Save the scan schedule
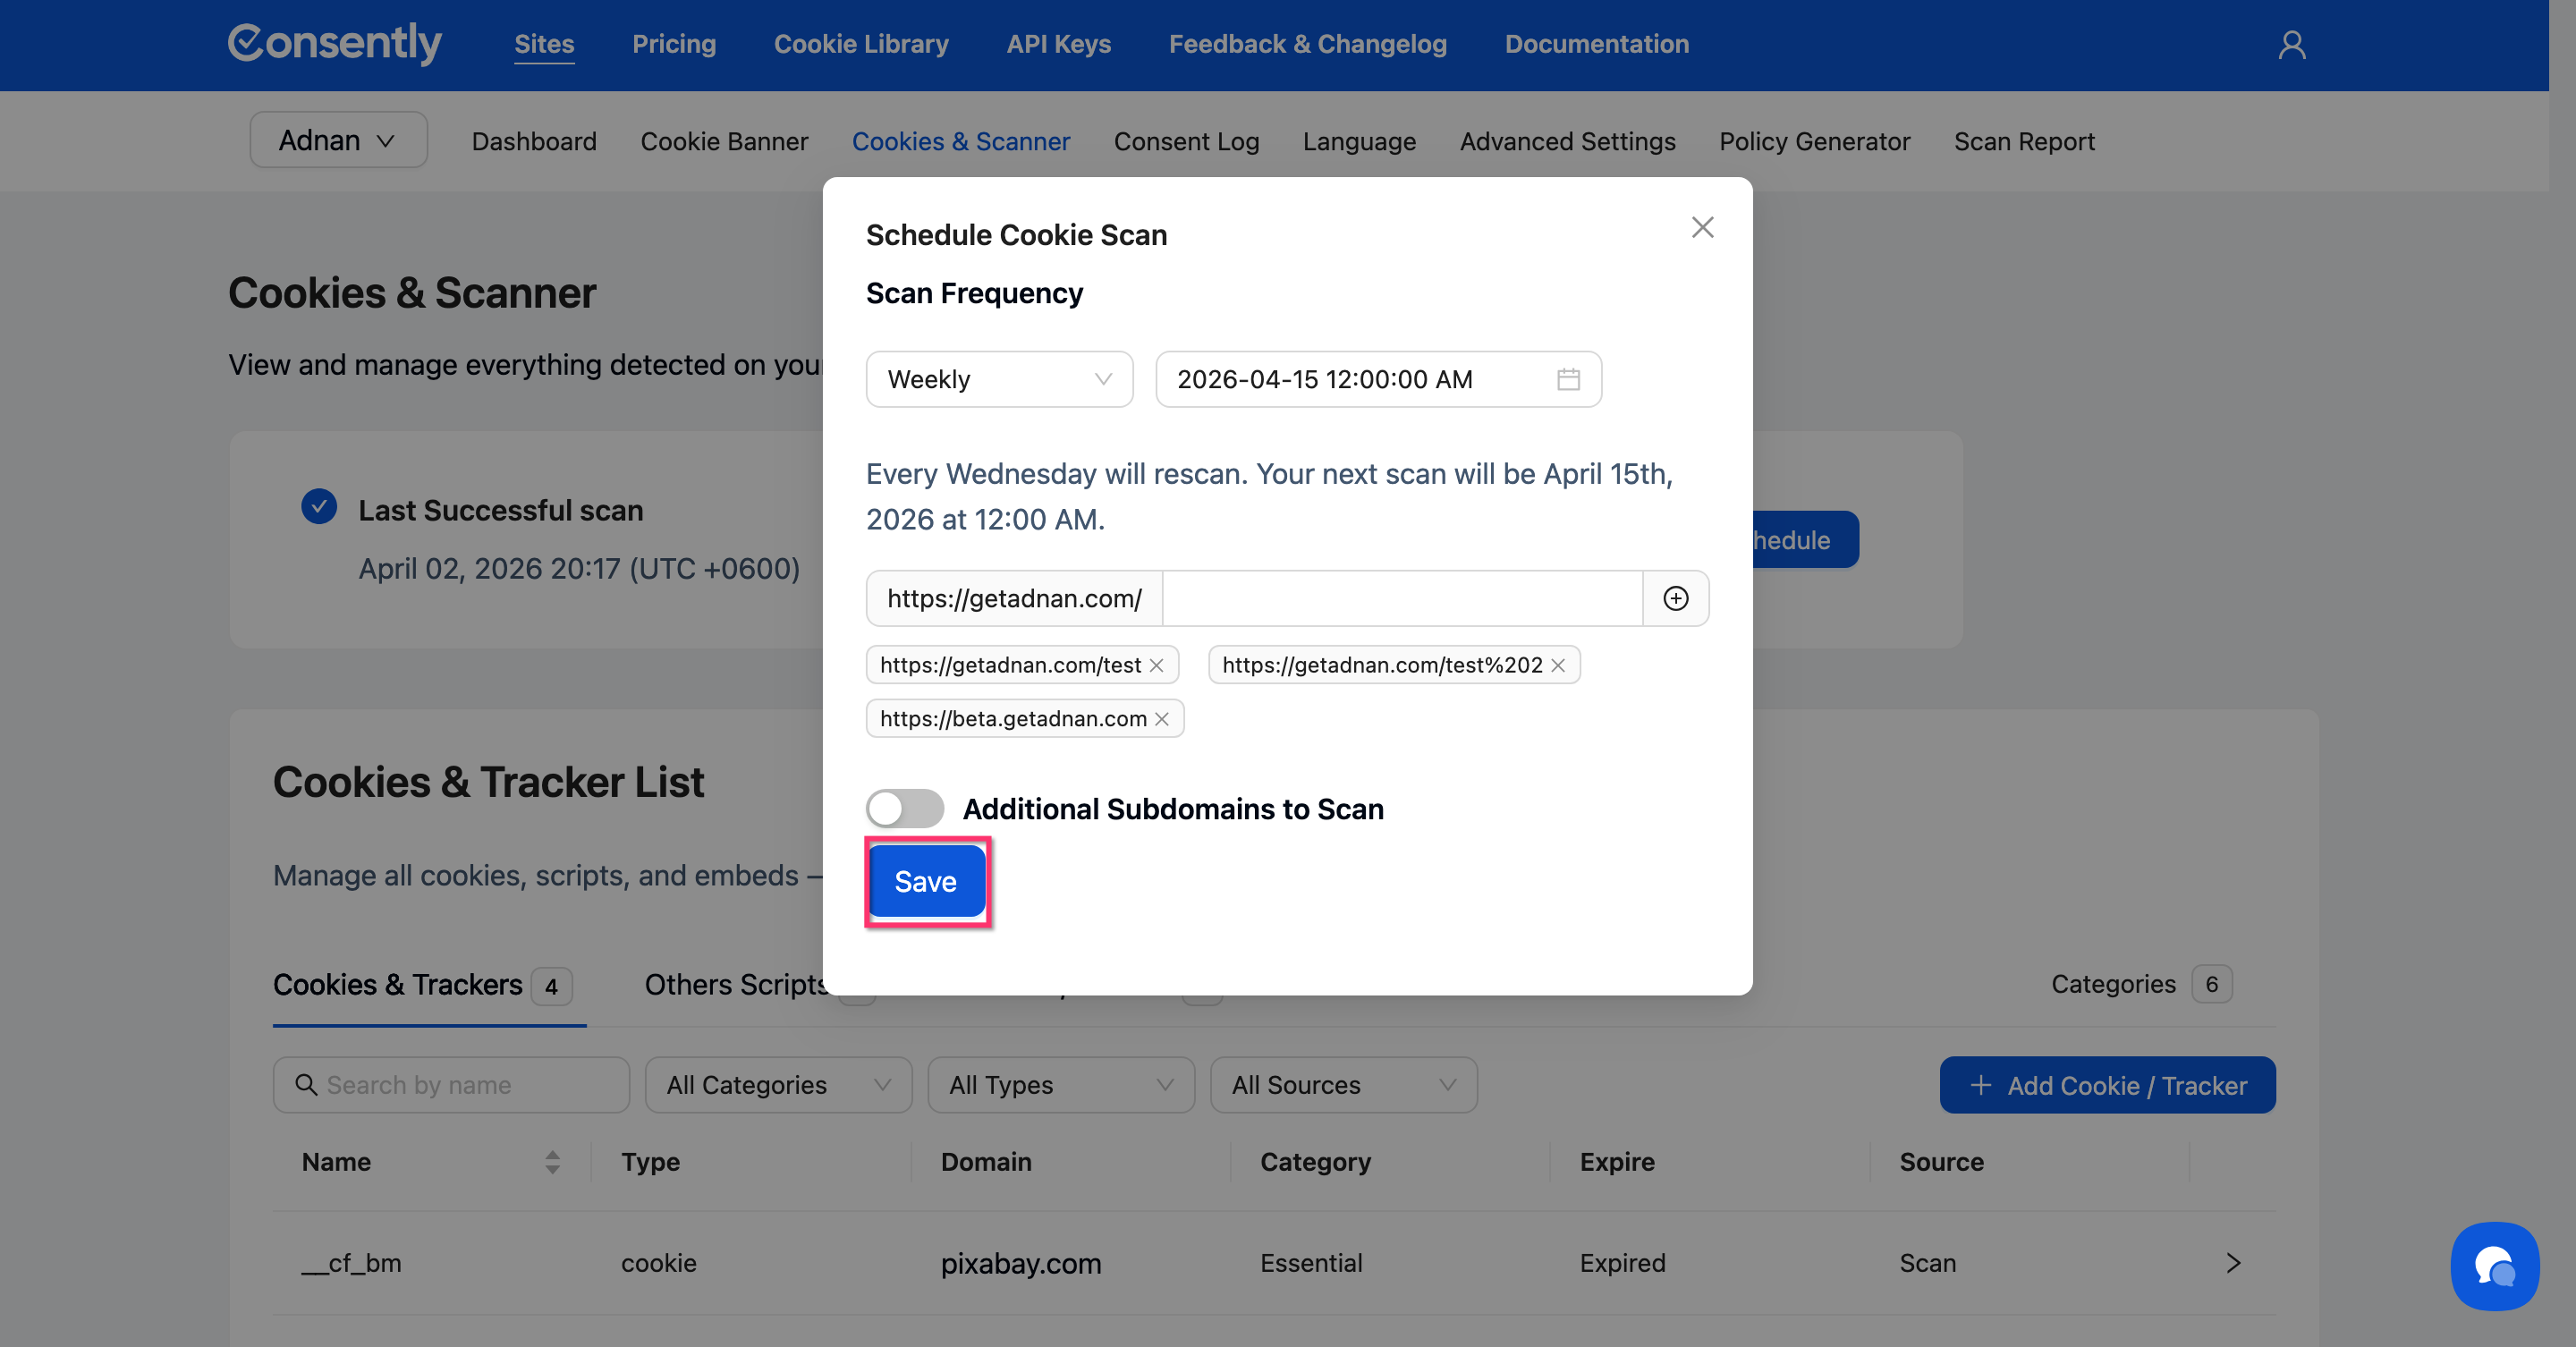Image resolution: width=2576 pixels, height=1347 pixels. (x=925, y=881)
